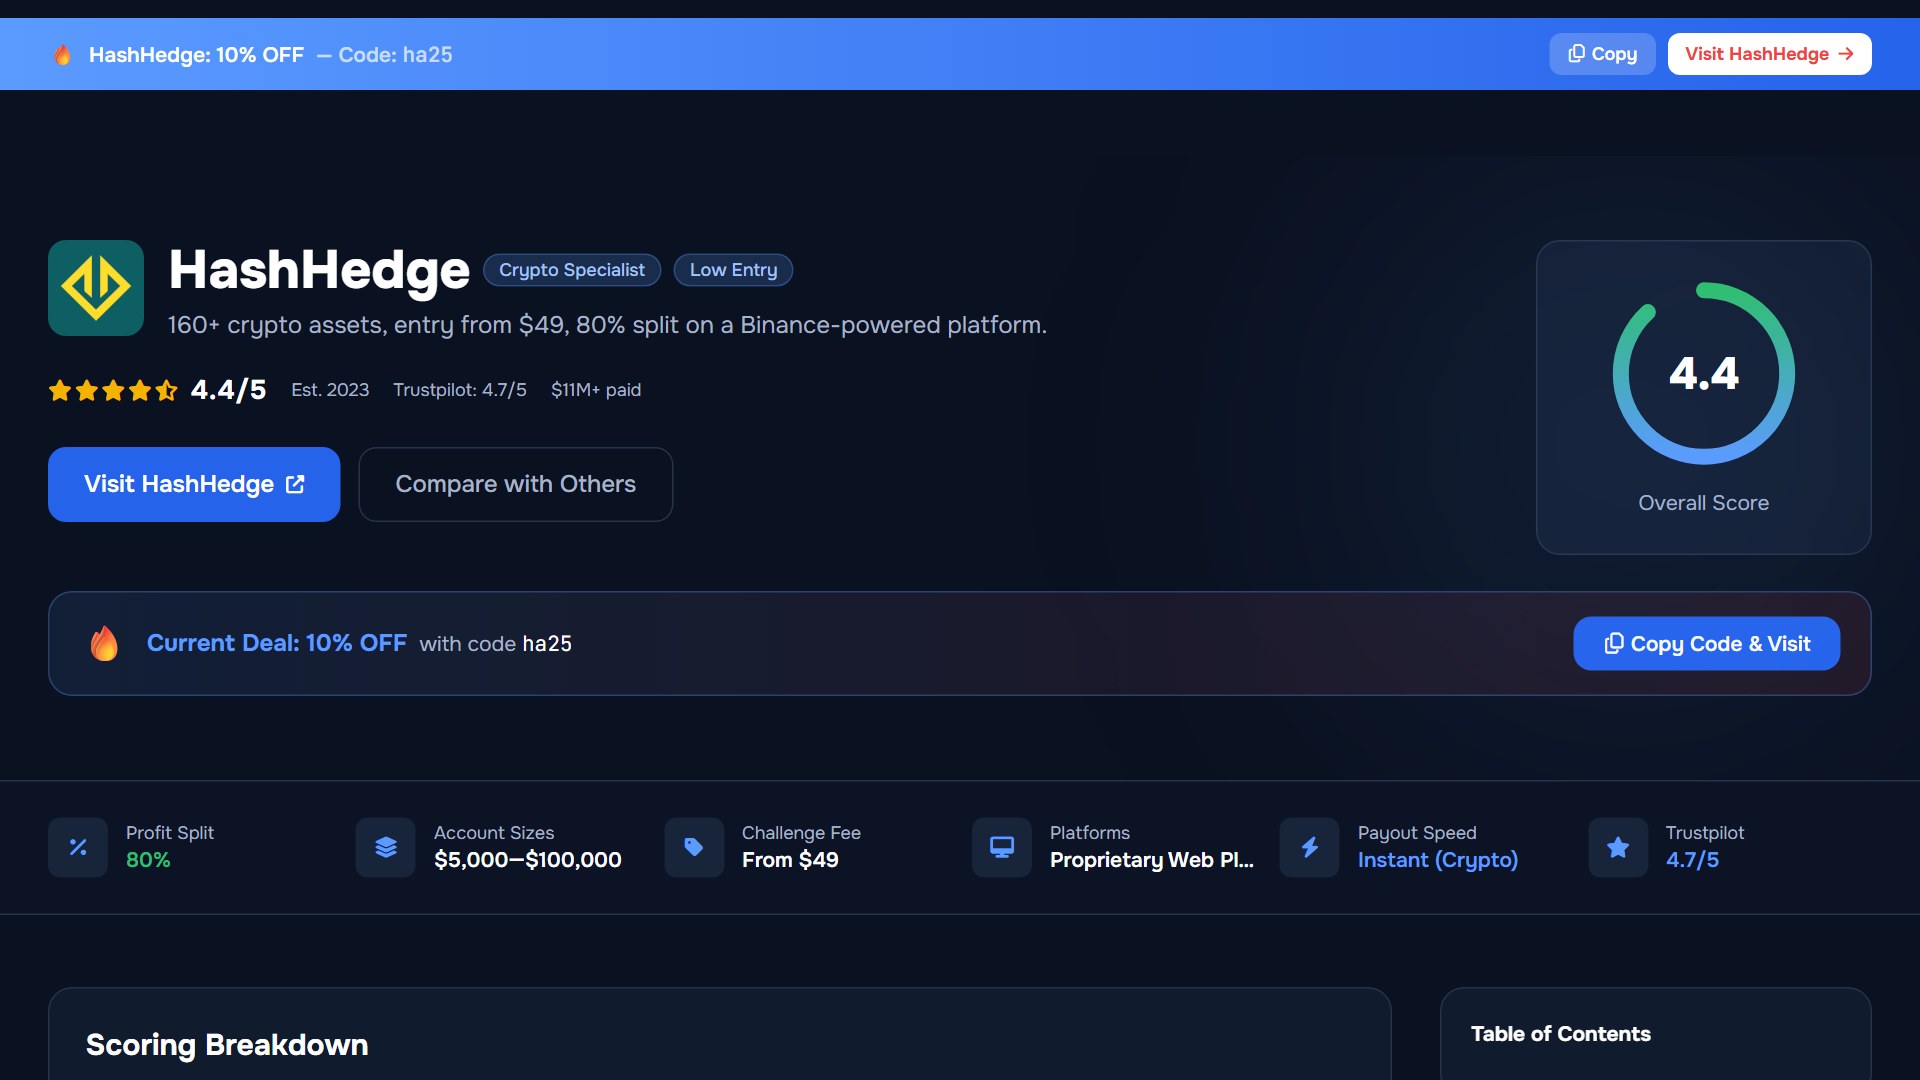Open Compare with Others
Screen dimensions: 1920x1080
(516, 484)
